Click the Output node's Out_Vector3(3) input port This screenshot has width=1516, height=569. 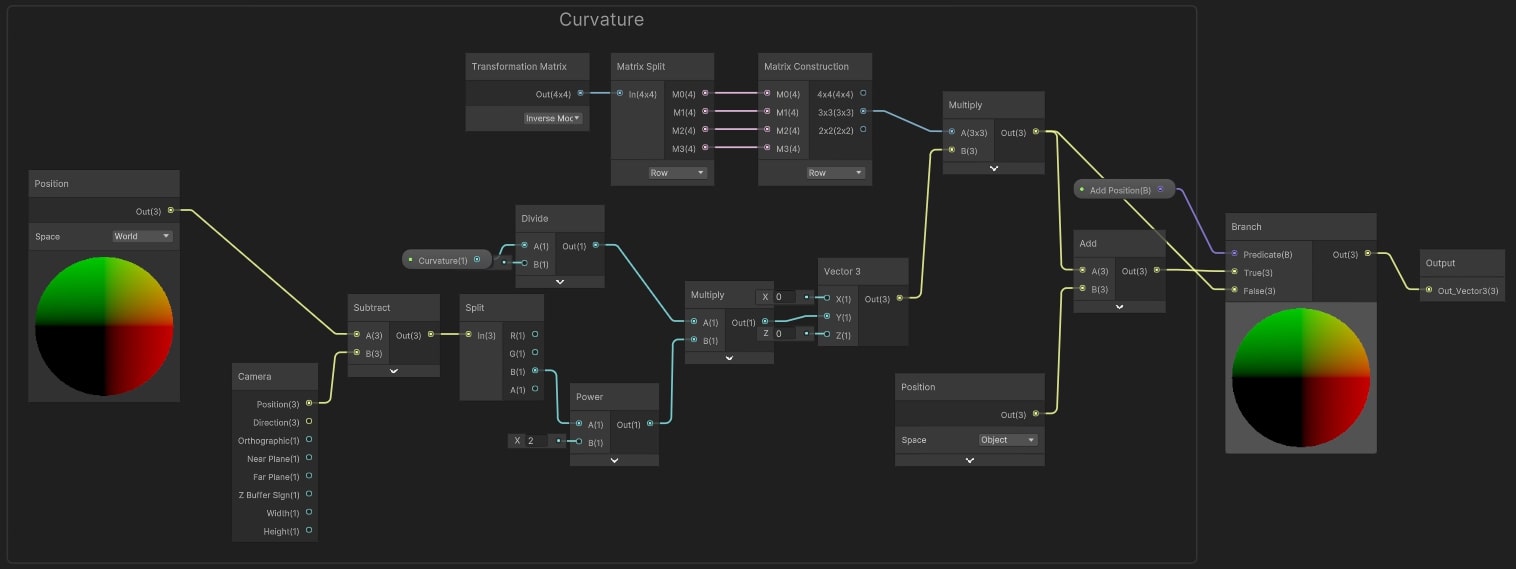tap(1429, 290)
